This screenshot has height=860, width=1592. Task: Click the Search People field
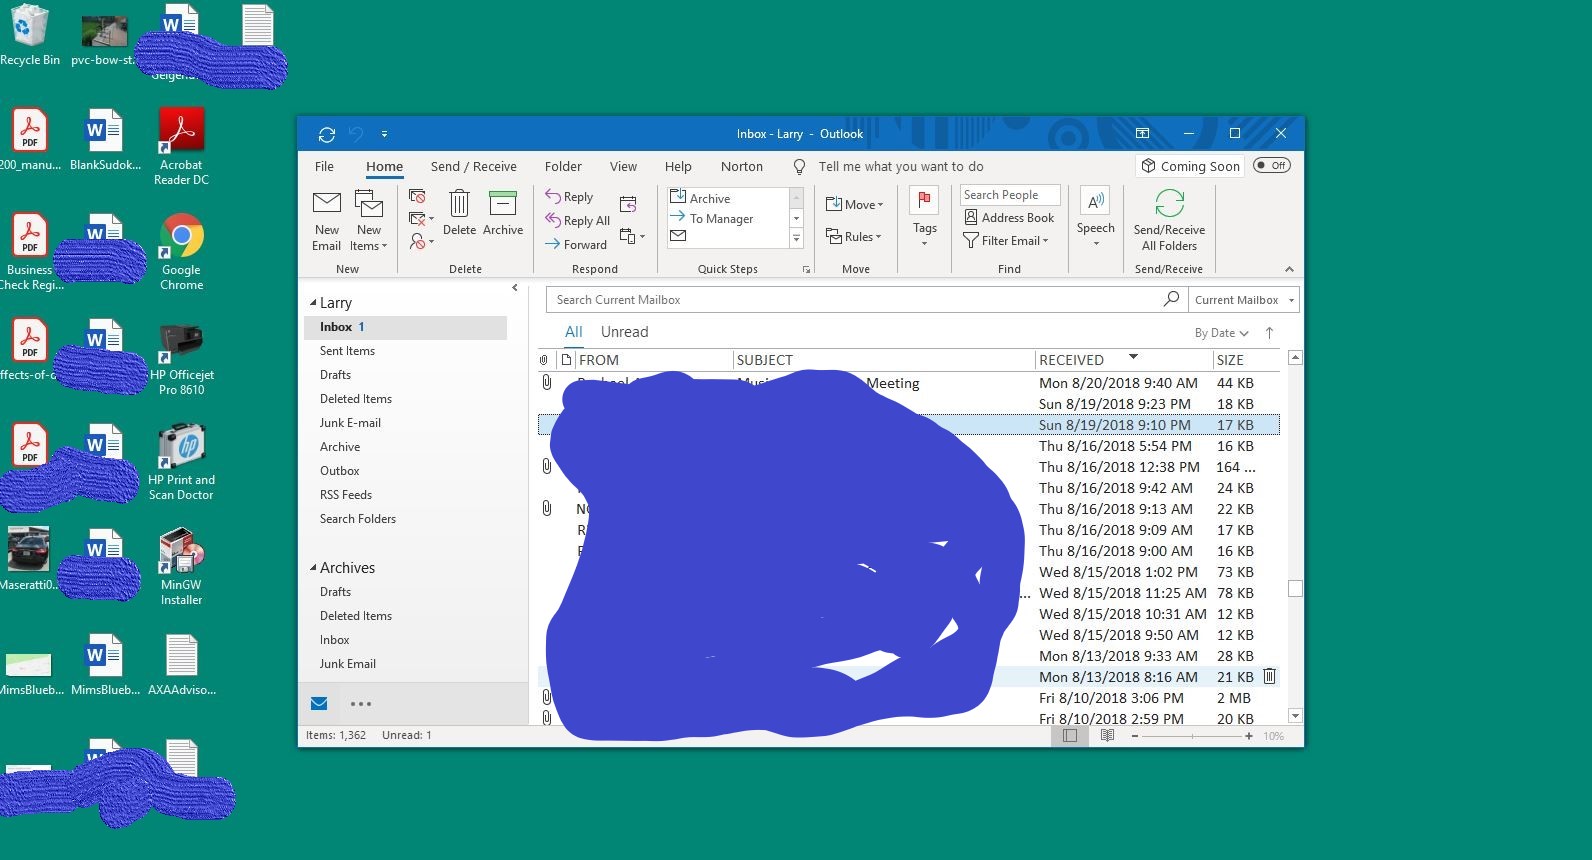[x=1010, y=195]
